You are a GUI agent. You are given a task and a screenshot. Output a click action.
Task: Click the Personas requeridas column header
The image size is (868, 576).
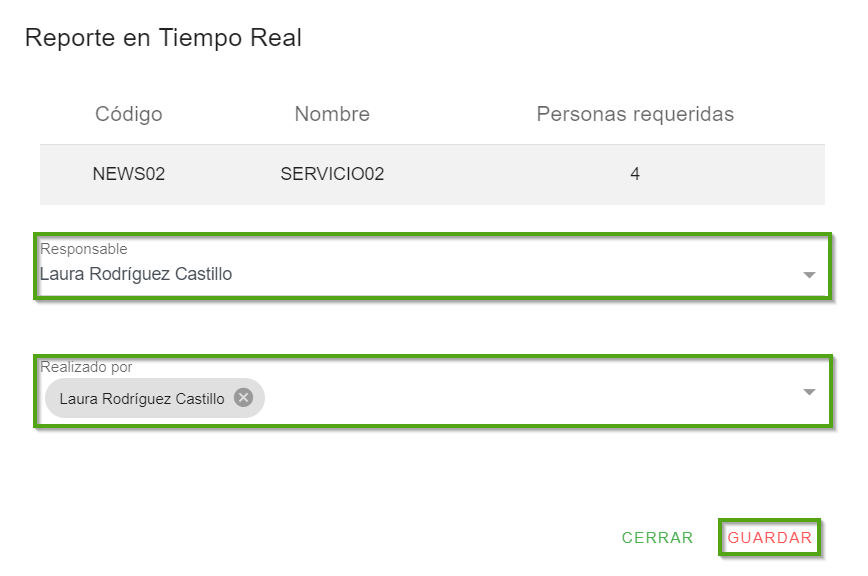click(x=635, y=114)
